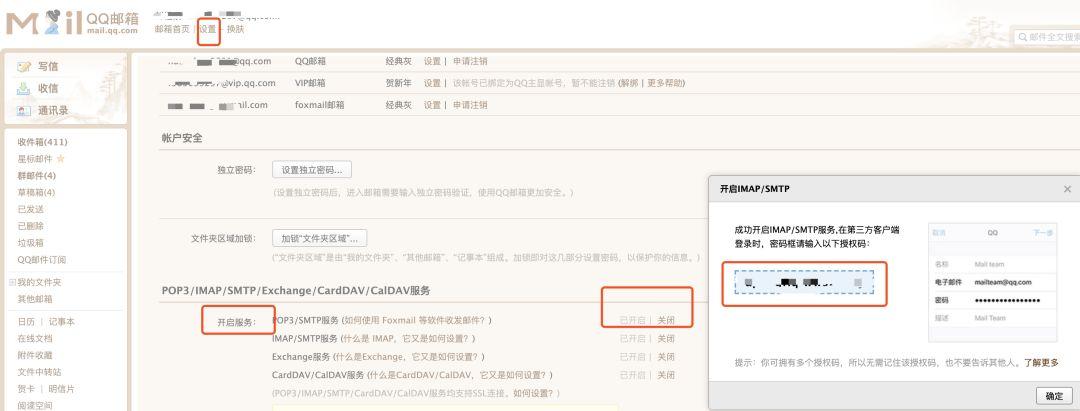Disable IMAP/SMTP service via 关闭

pyautogui.click(x=665, y=339)
